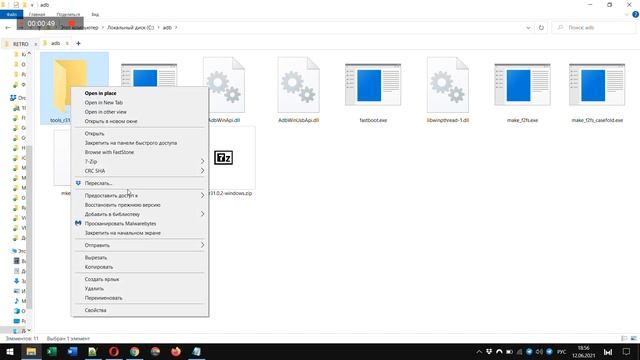Open taskbar clock showing 12.06.2021

pyautogui.click(x=584, y=351)
